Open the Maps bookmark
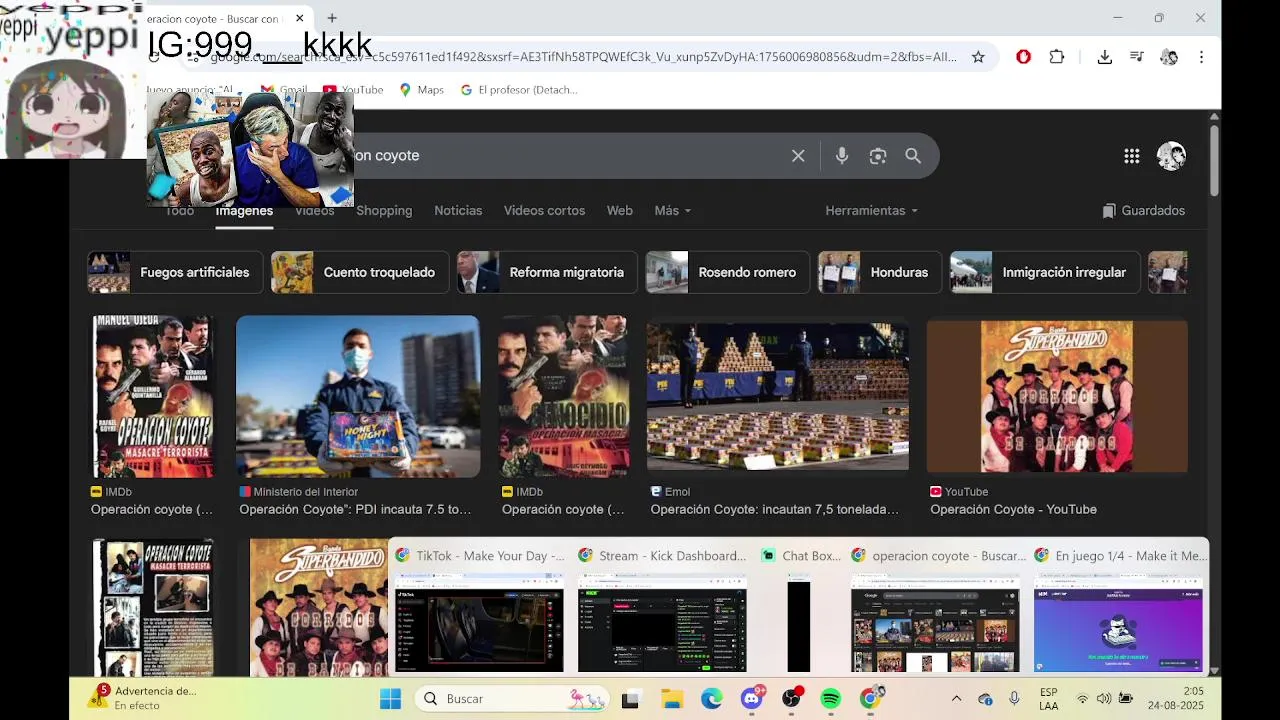This screenshot has width=1280, height=720. coord(421,90)
